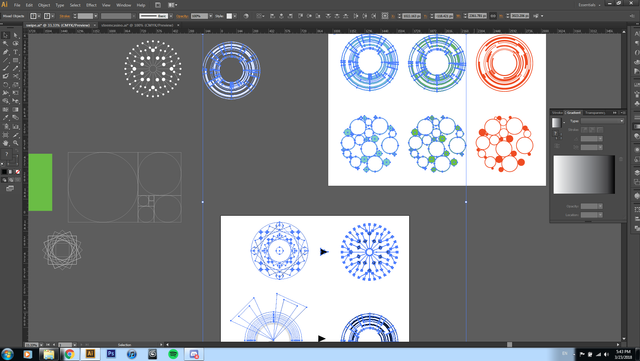Set fill to None in toolbox
Viewport: 640px width, 361px height.
click(18, 172)
